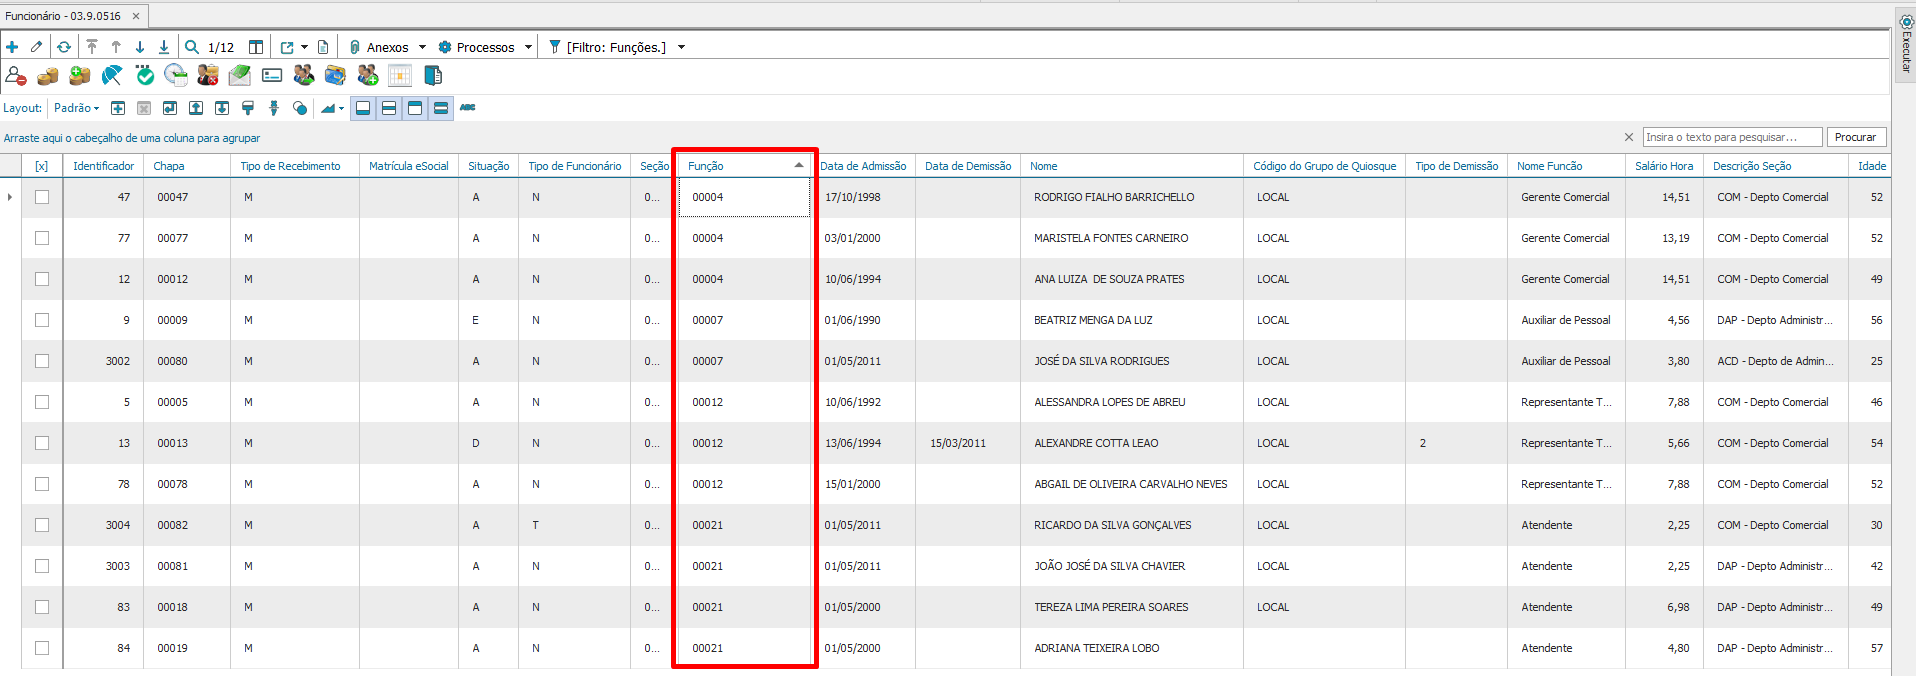This screenshot has width=1916, height=676.
Task: Click the group of people with arrow icon
Action: (304, 75)
